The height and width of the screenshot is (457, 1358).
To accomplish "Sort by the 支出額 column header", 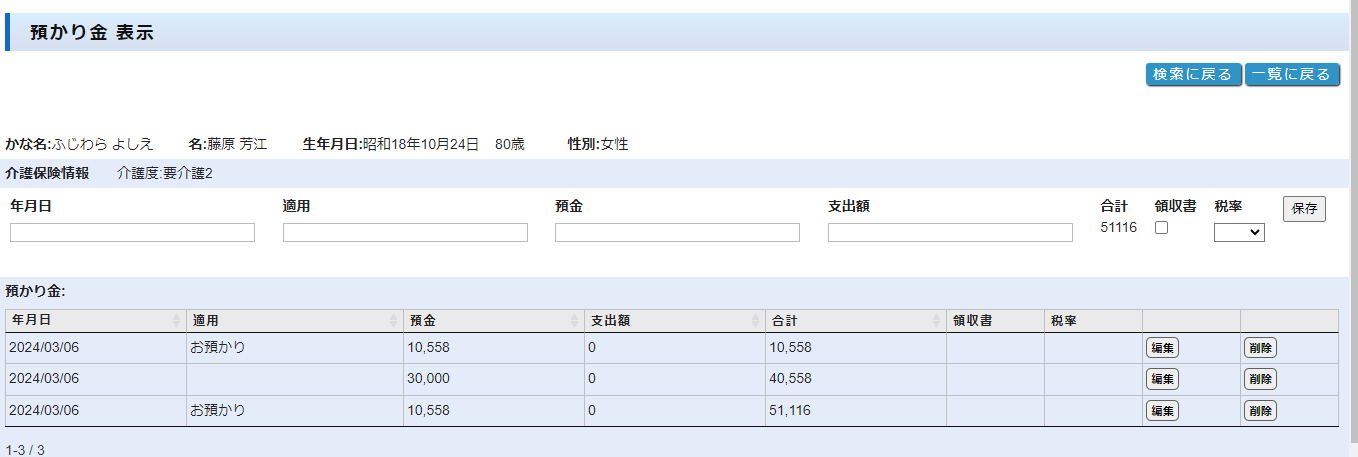I will pyautogui.click(x=674, y=321).
